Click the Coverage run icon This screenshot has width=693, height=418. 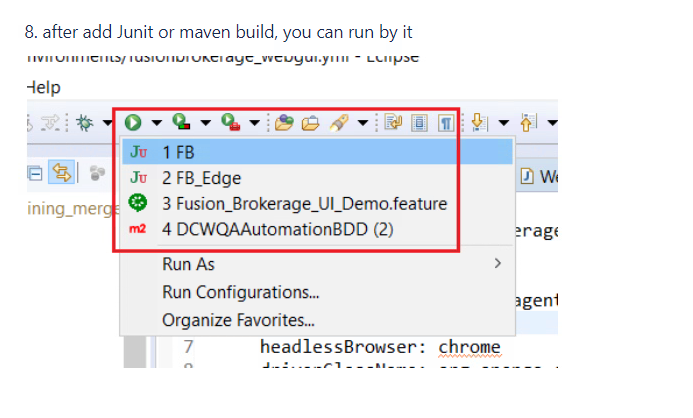(x=181, y=122)
